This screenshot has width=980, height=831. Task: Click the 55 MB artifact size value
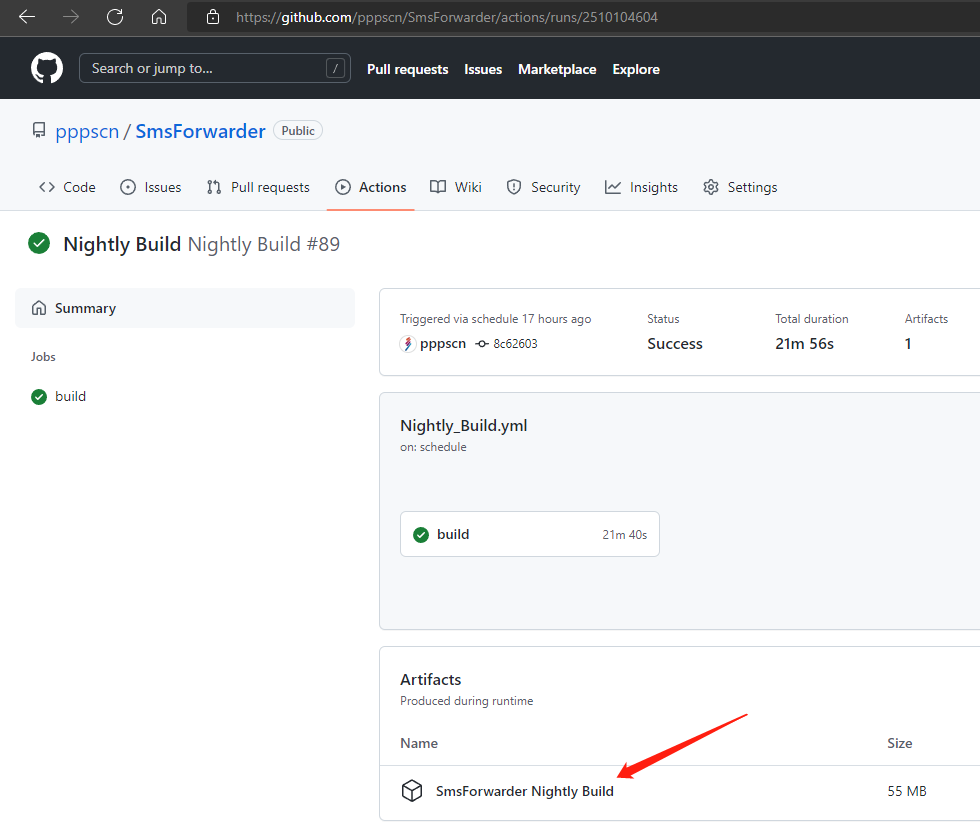[x=907, y=791]
